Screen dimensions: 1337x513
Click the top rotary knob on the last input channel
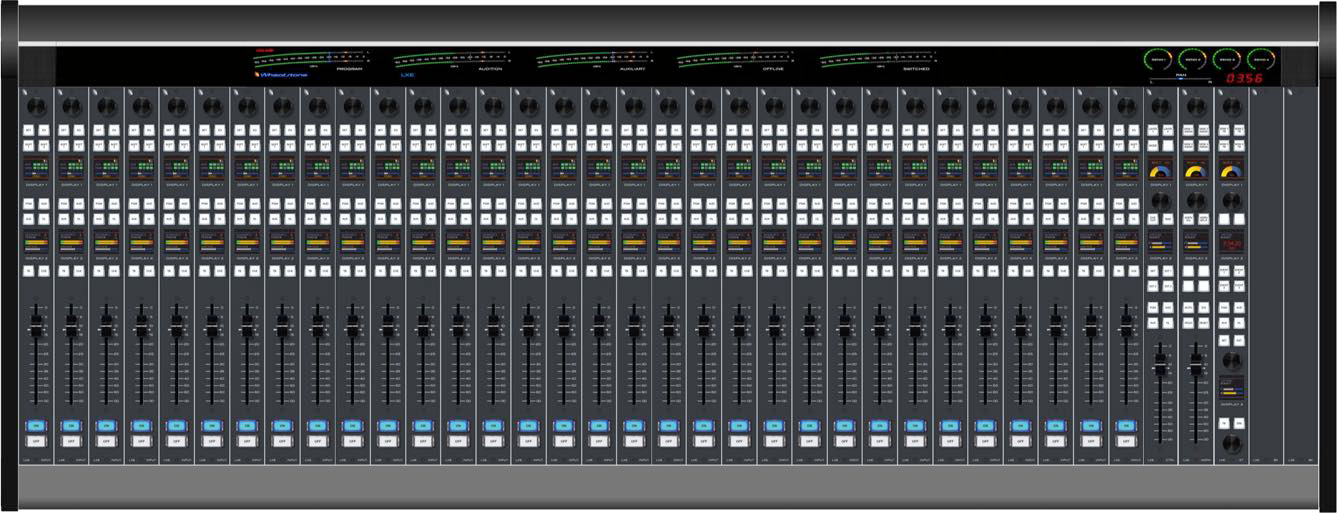point(1125,104)
